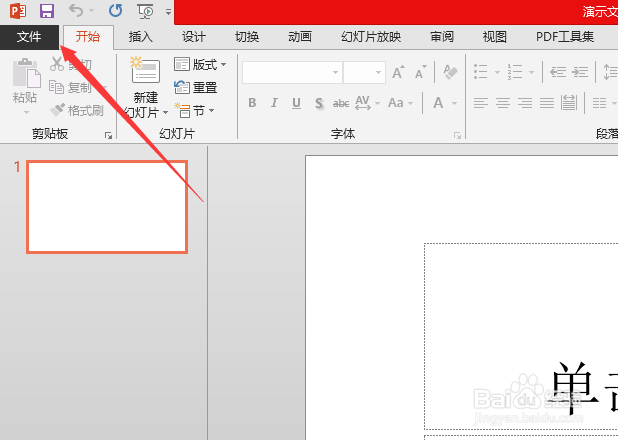The height and width of the screenshot is (440, 618).
Task: Start slideshow from beginning icon
Action: click(x=145, y=11)
